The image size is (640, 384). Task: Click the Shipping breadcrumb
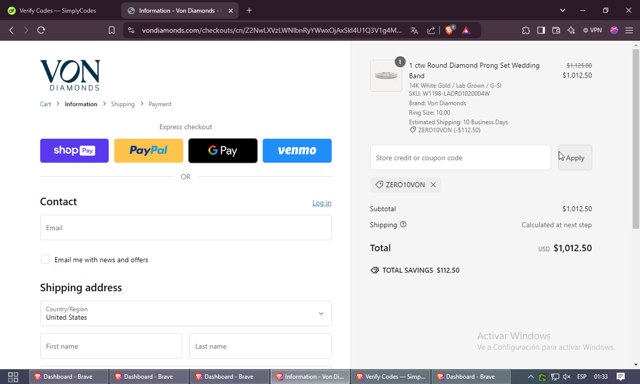click(x=123, y=104)
